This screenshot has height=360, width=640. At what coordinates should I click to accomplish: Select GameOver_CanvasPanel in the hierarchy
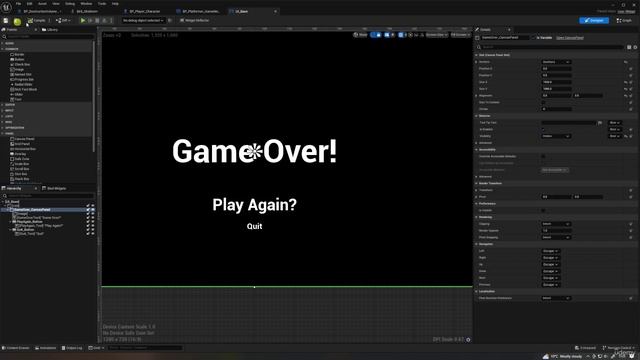[32, 210]
